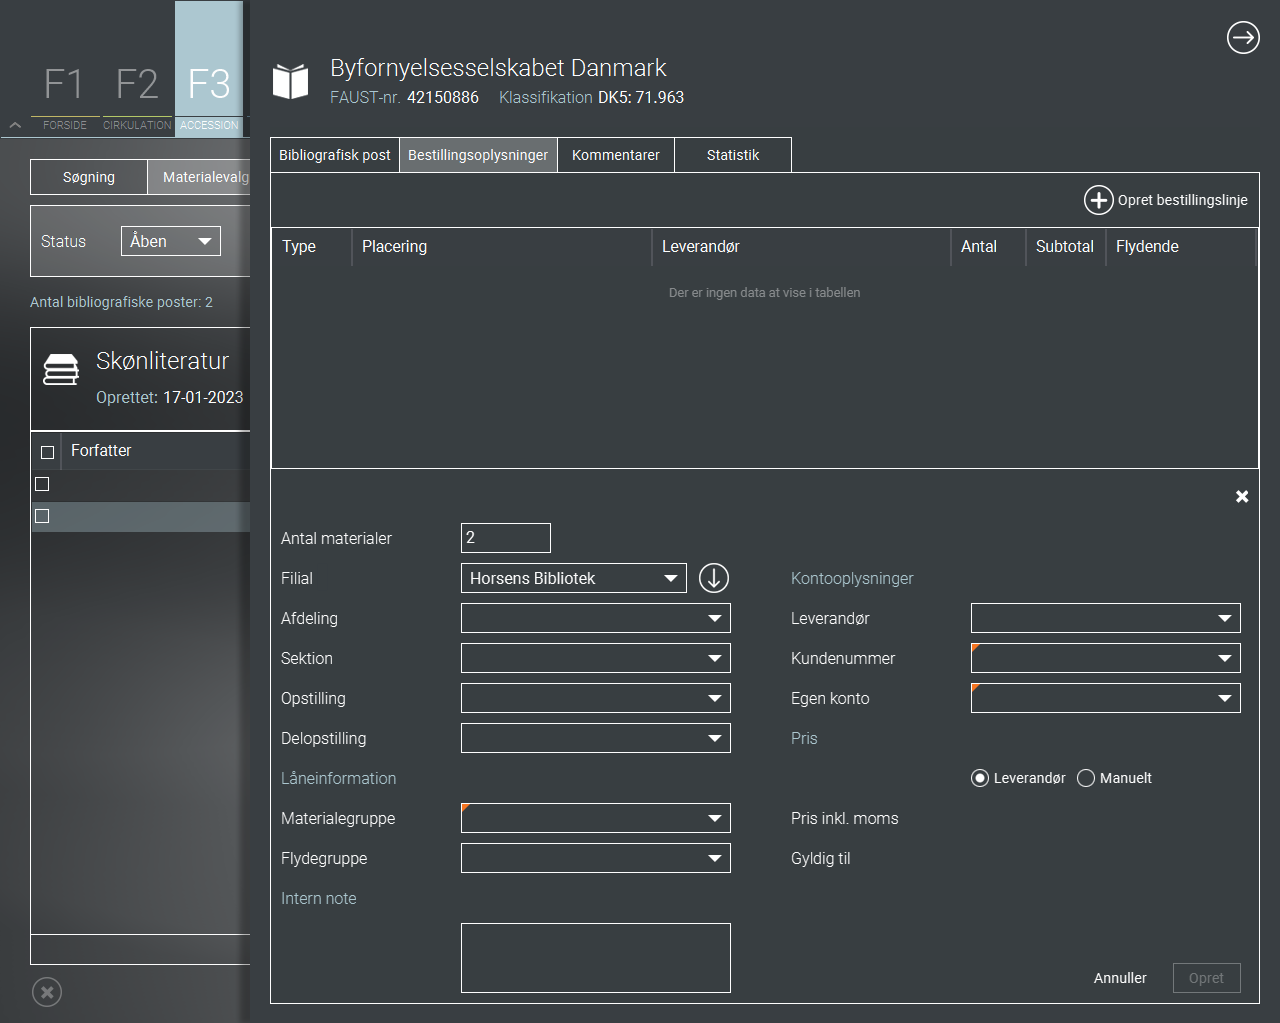Open the Flydegruppe dropdown

coord(596,858)
